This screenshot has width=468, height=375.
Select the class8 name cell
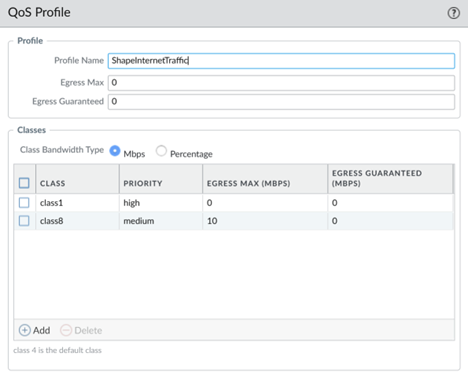point(77,221)
